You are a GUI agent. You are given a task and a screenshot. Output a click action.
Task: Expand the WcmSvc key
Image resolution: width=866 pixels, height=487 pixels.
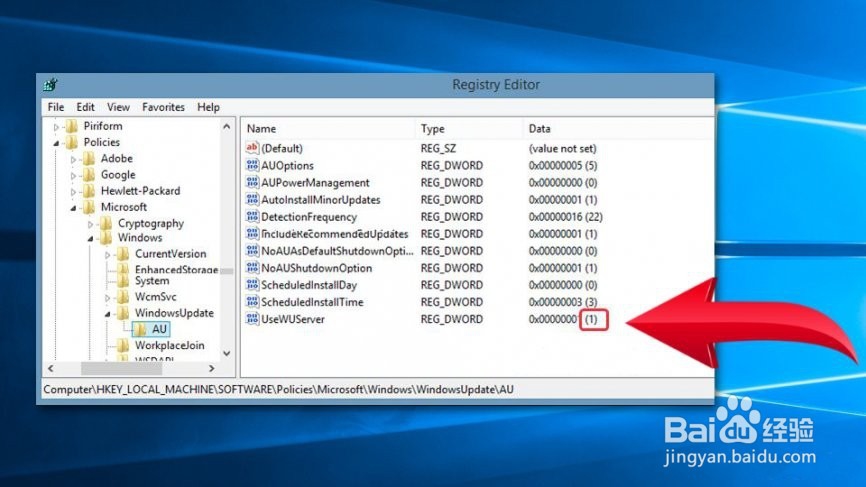108,298
